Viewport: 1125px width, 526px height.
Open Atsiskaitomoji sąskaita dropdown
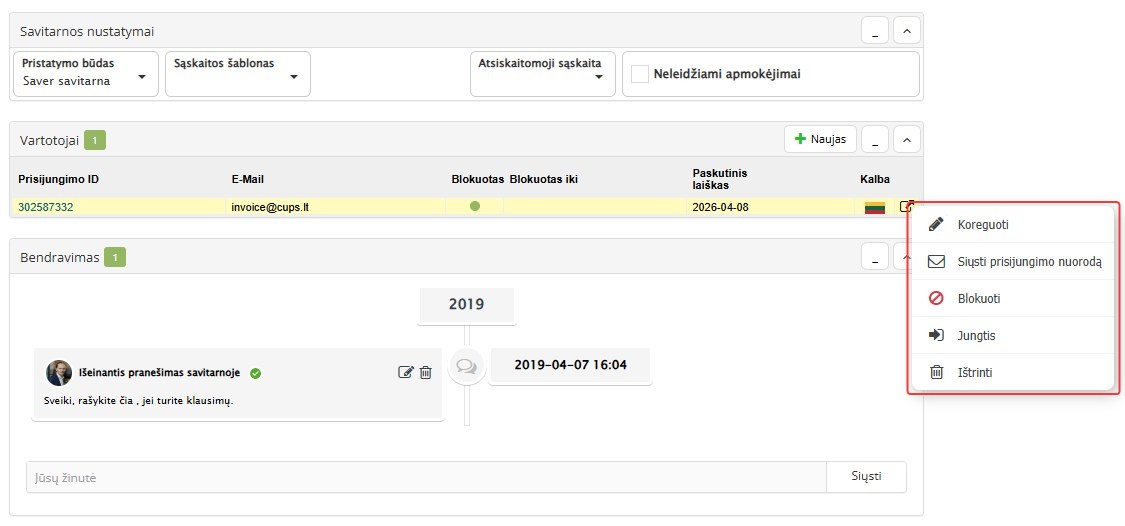[x=542, y=74]
